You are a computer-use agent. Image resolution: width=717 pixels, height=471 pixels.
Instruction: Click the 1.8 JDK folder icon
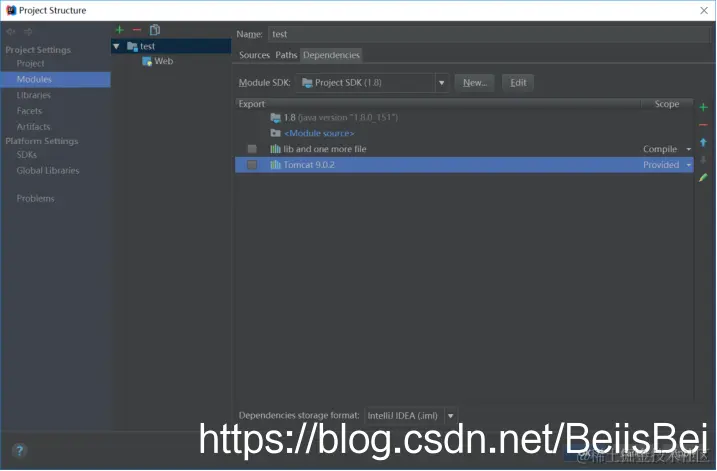(x=275, y=118)
